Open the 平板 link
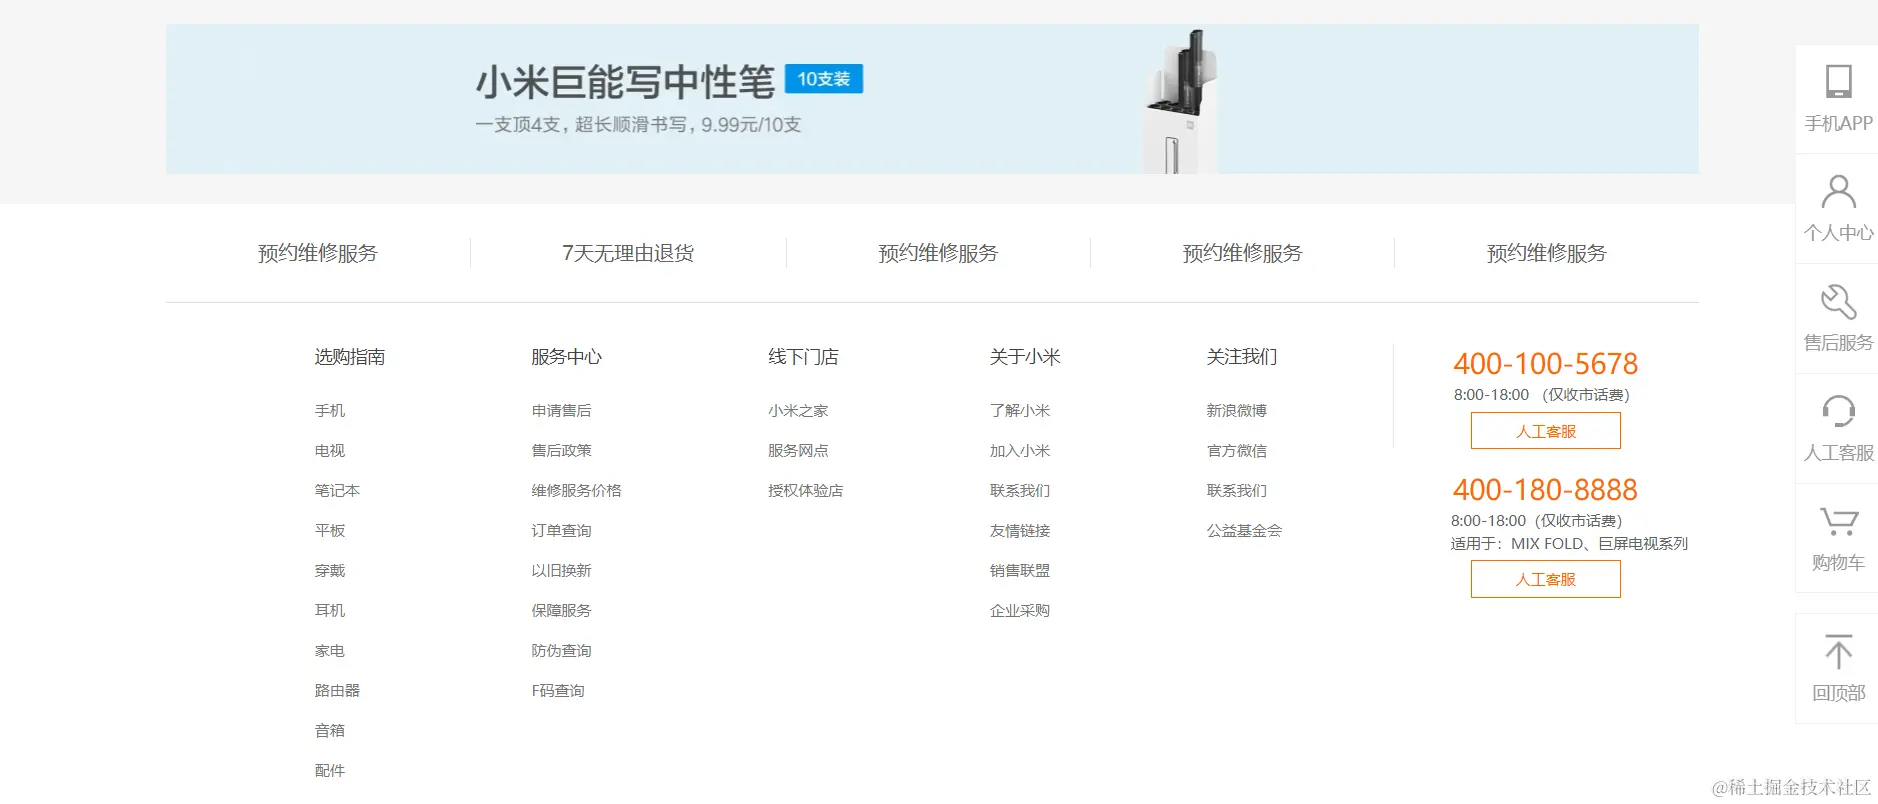 330,531
